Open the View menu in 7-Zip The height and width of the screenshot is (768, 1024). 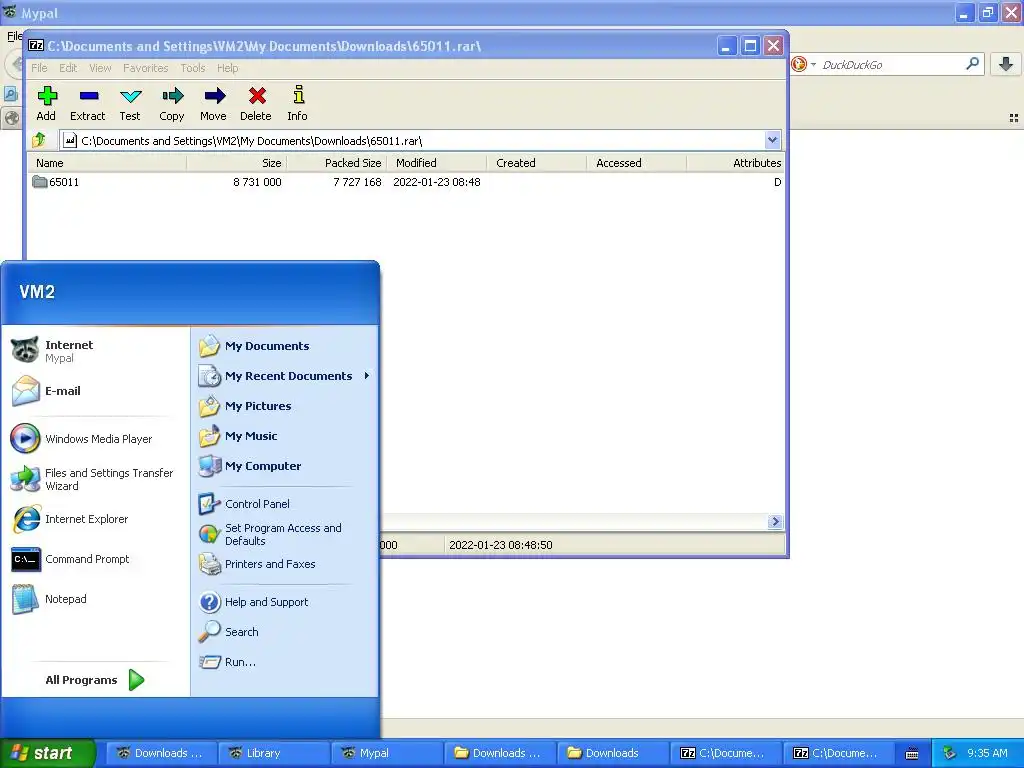click(x=100, y=68)
